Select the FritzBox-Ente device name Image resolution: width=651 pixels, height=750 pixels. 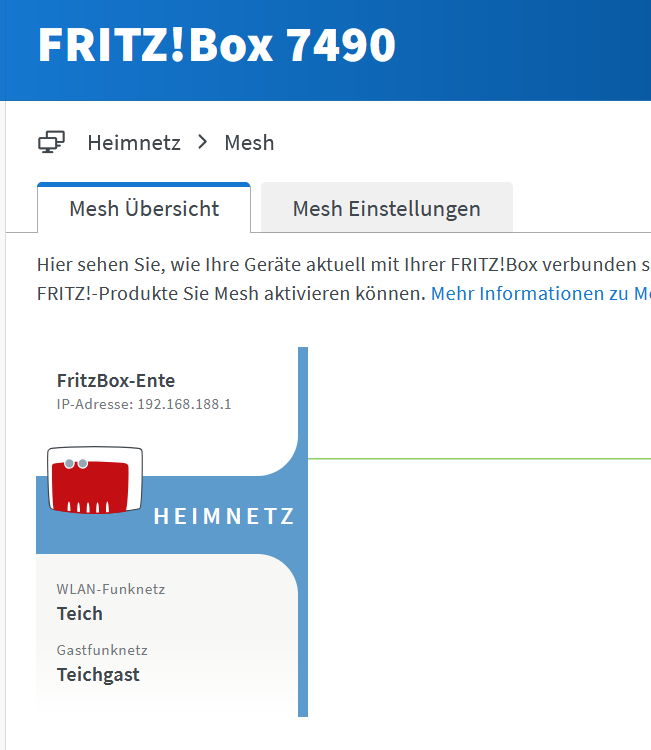coord(116,381)
